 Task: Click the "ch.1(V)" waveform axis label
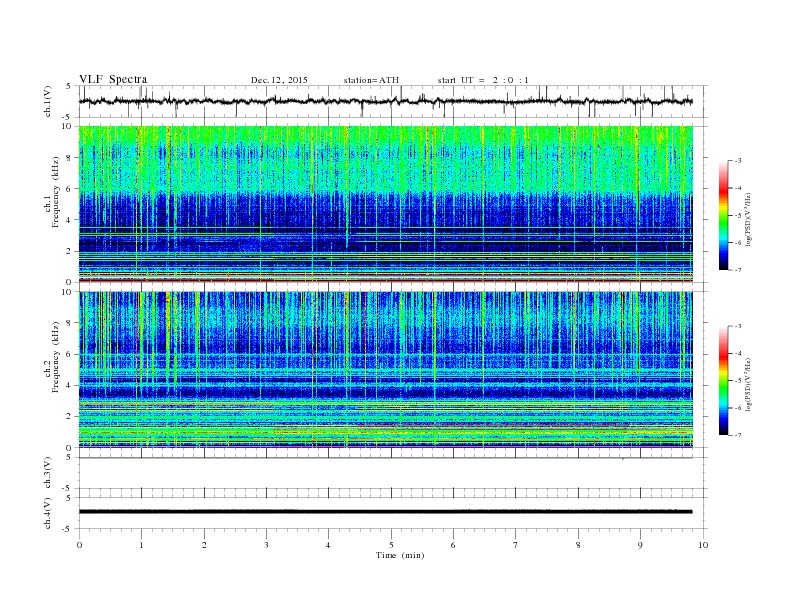(48, 101)
